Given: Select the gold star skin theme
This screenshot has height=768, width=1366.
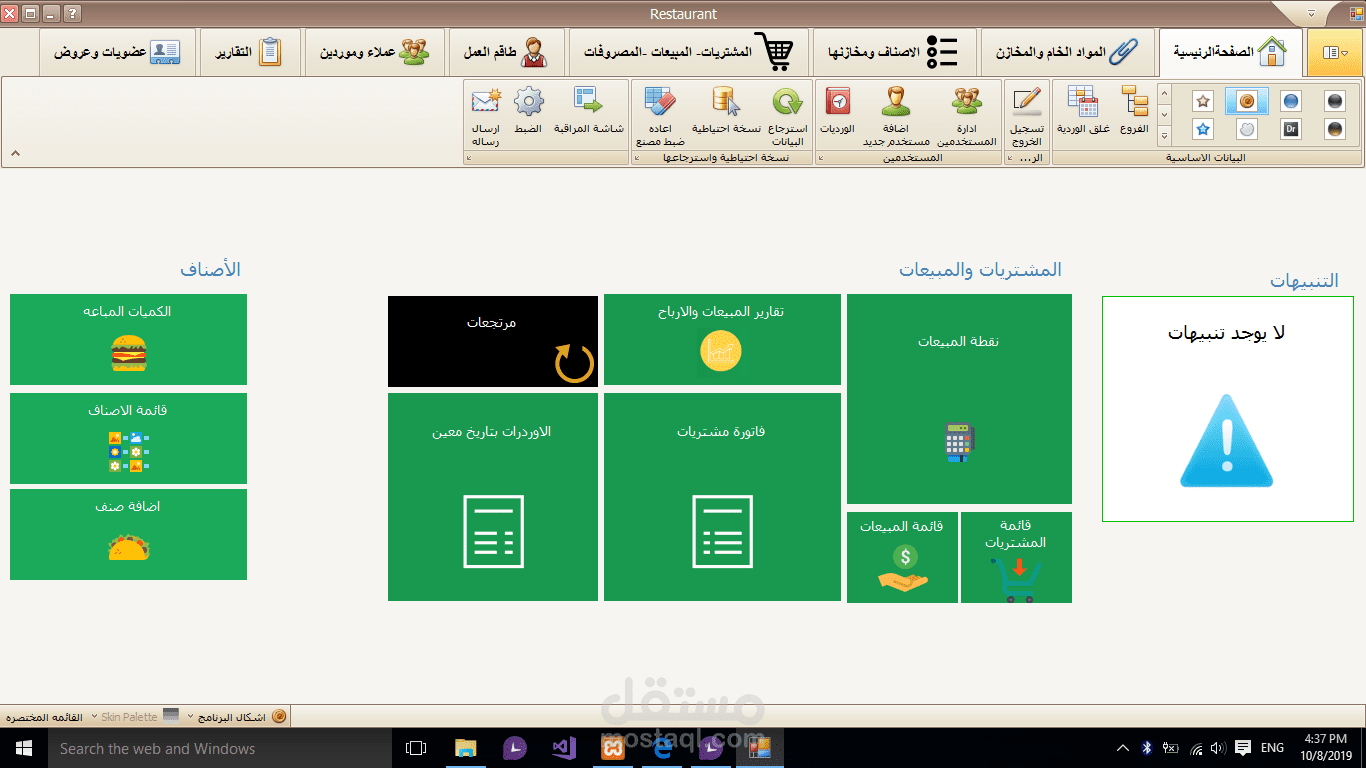Looking at the screenshot, I should click(x=1202, y=100).
